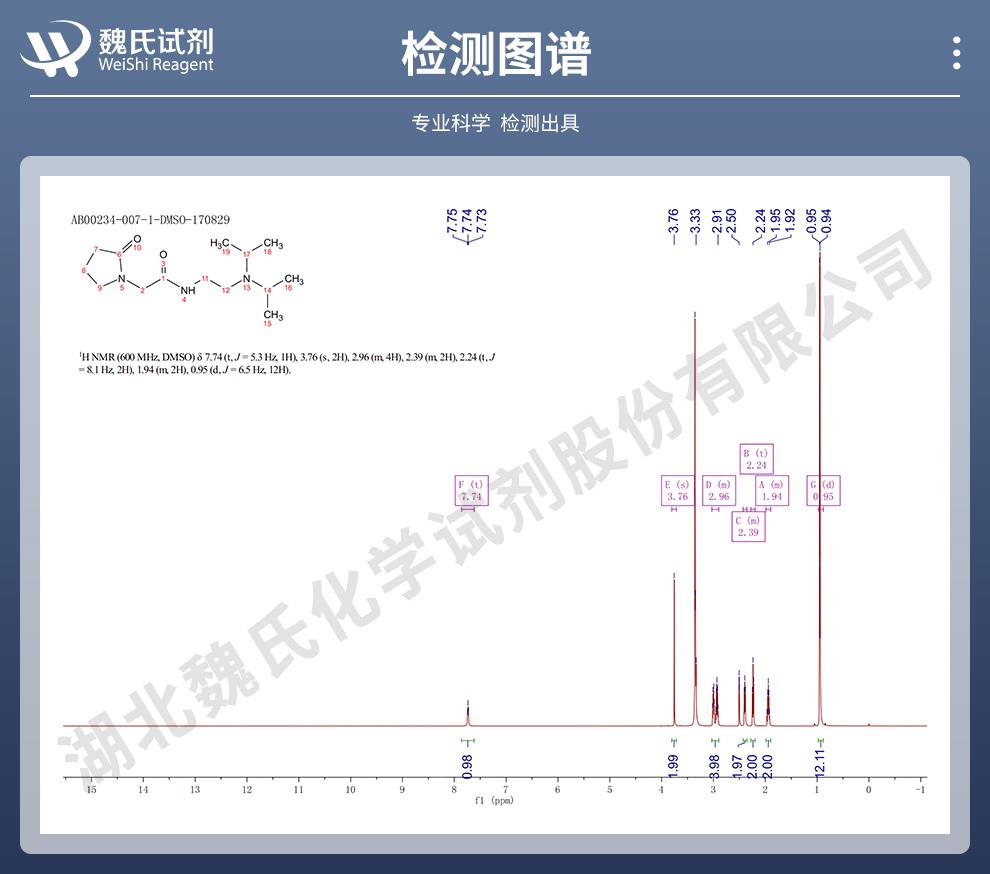Expand the 0.95/0.94 doublet labels

820,218
